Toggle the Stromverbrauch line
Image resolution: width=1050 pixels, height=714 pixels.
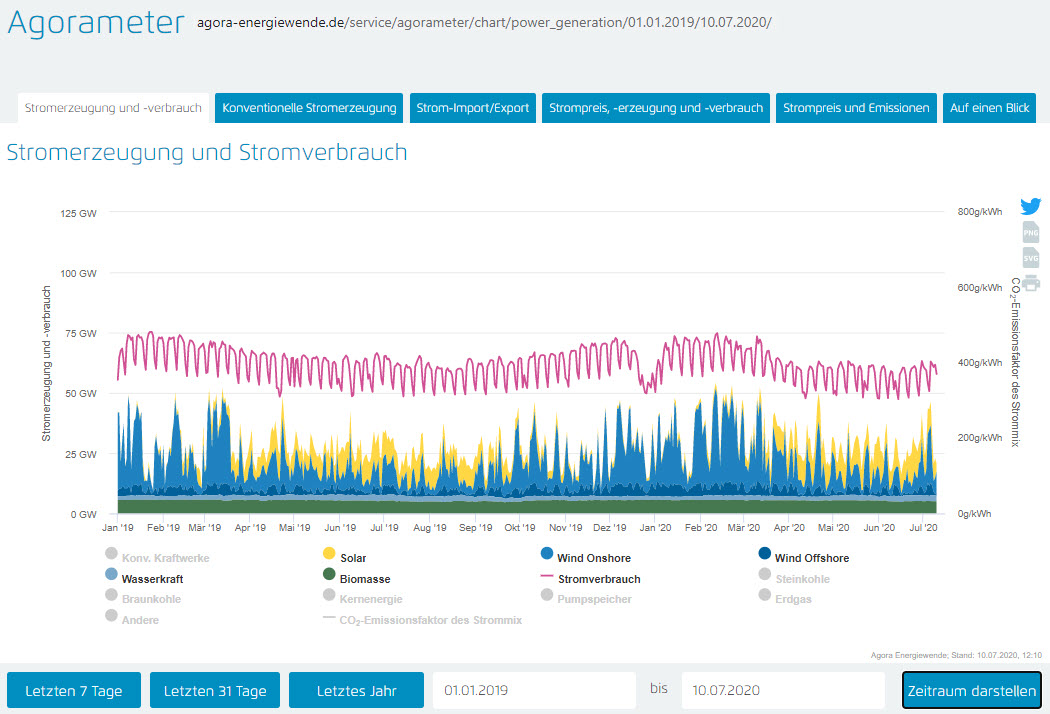[x=598, y=579]
